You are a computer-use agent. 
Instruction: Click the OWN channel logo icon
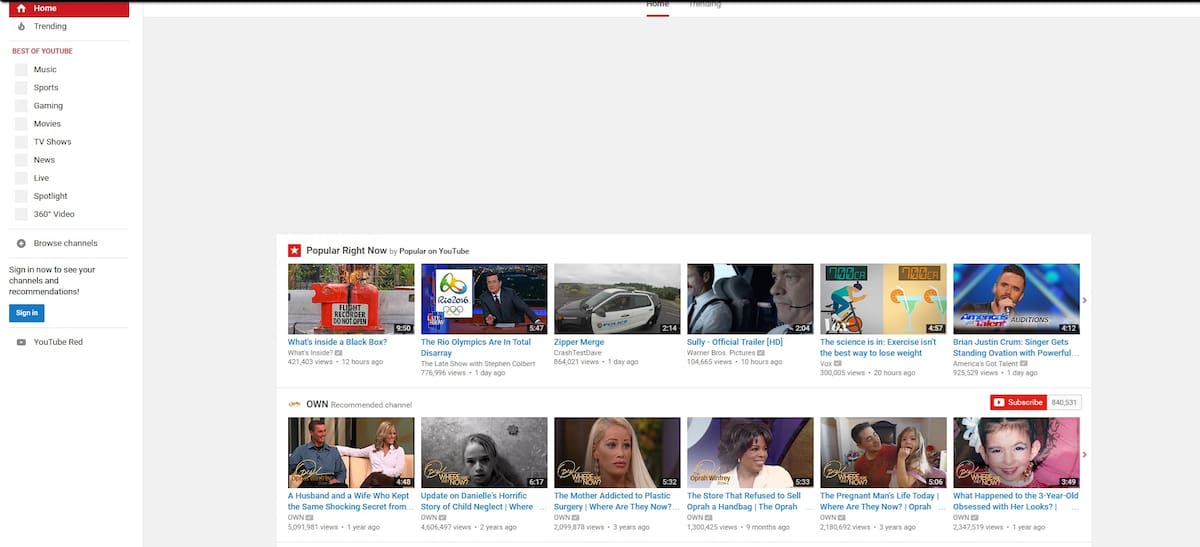pos(294,404)
